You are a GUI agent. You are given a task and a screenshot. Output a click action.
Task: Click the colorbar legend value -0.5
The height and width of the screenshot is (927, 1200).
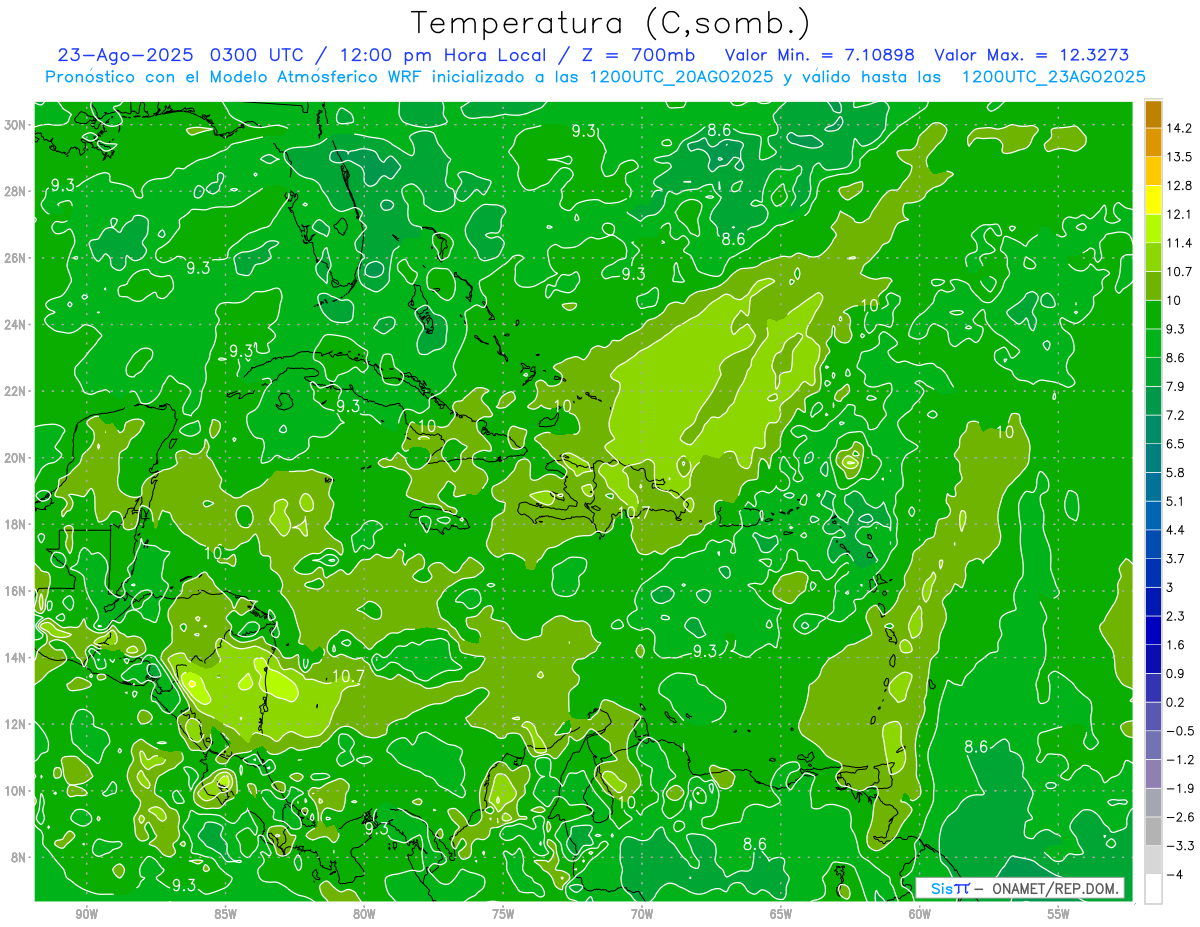click(x=1179, y=731)
